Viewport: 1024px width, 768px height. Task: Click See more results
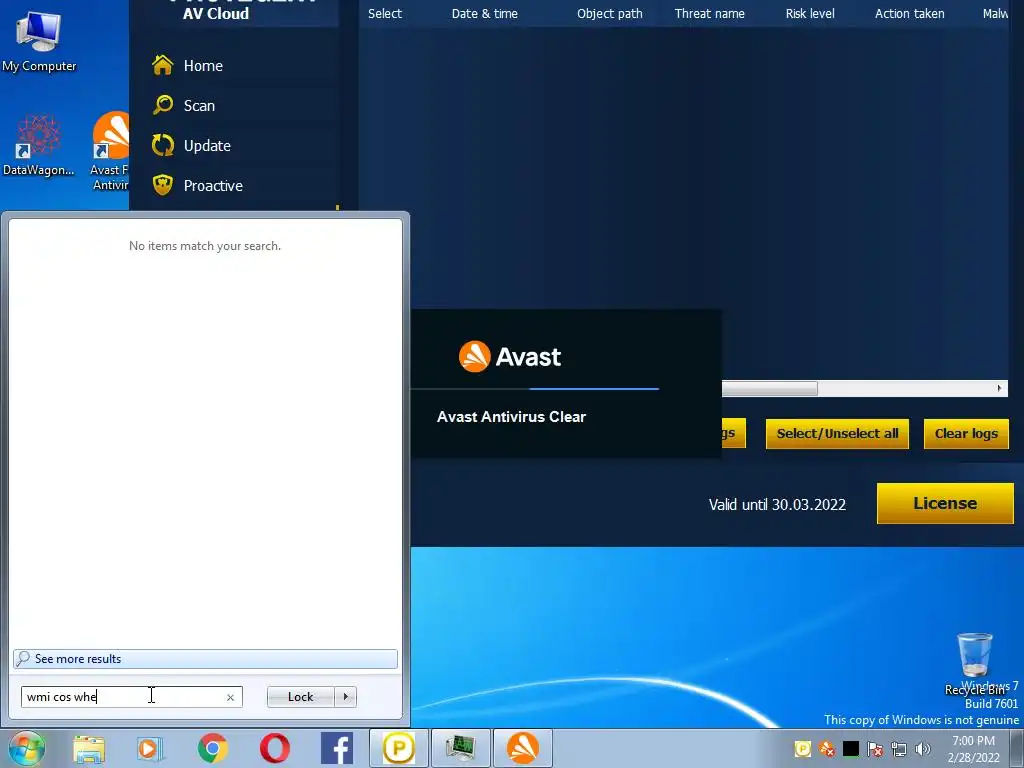click(205, 659)
